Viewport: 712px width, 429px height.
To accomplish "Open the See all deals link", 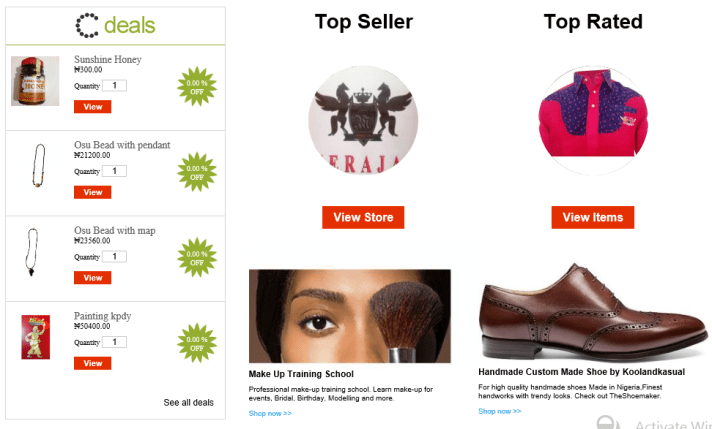I will coord(188,403).
